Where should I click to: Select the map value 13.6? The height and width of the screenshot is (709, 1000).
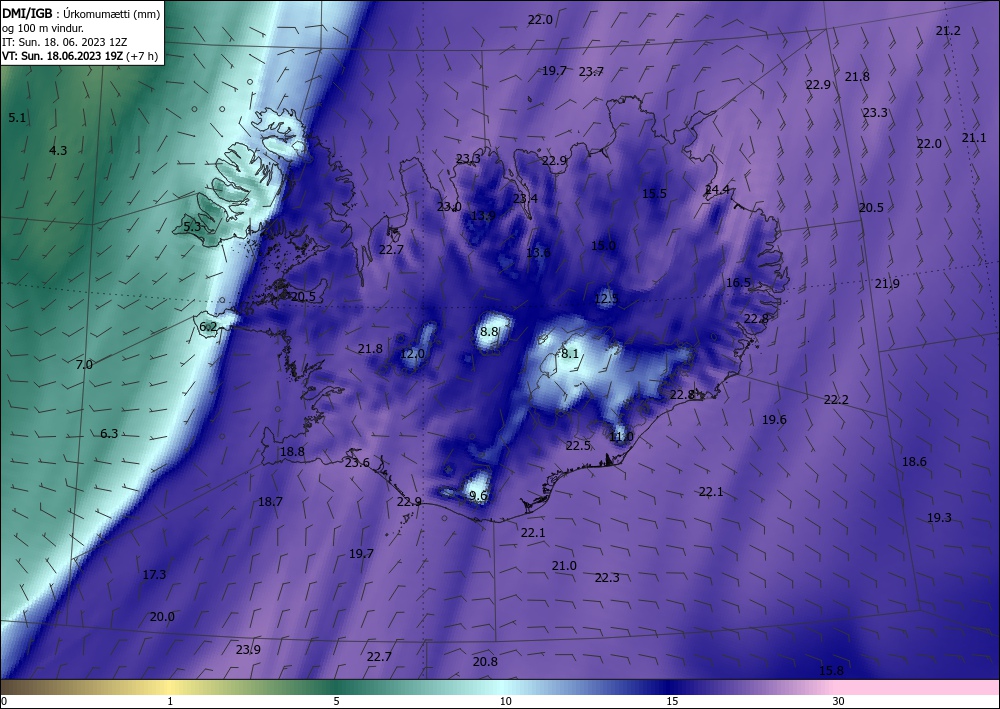pyautogui.click(x=538, y=252)
